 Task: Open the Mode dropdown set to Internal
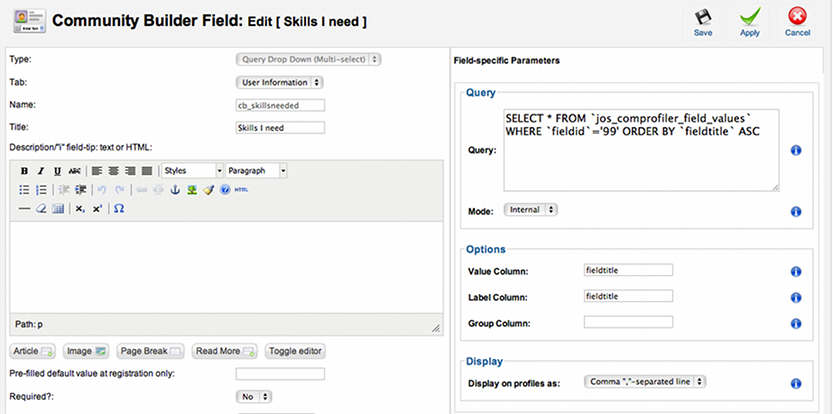531,211
